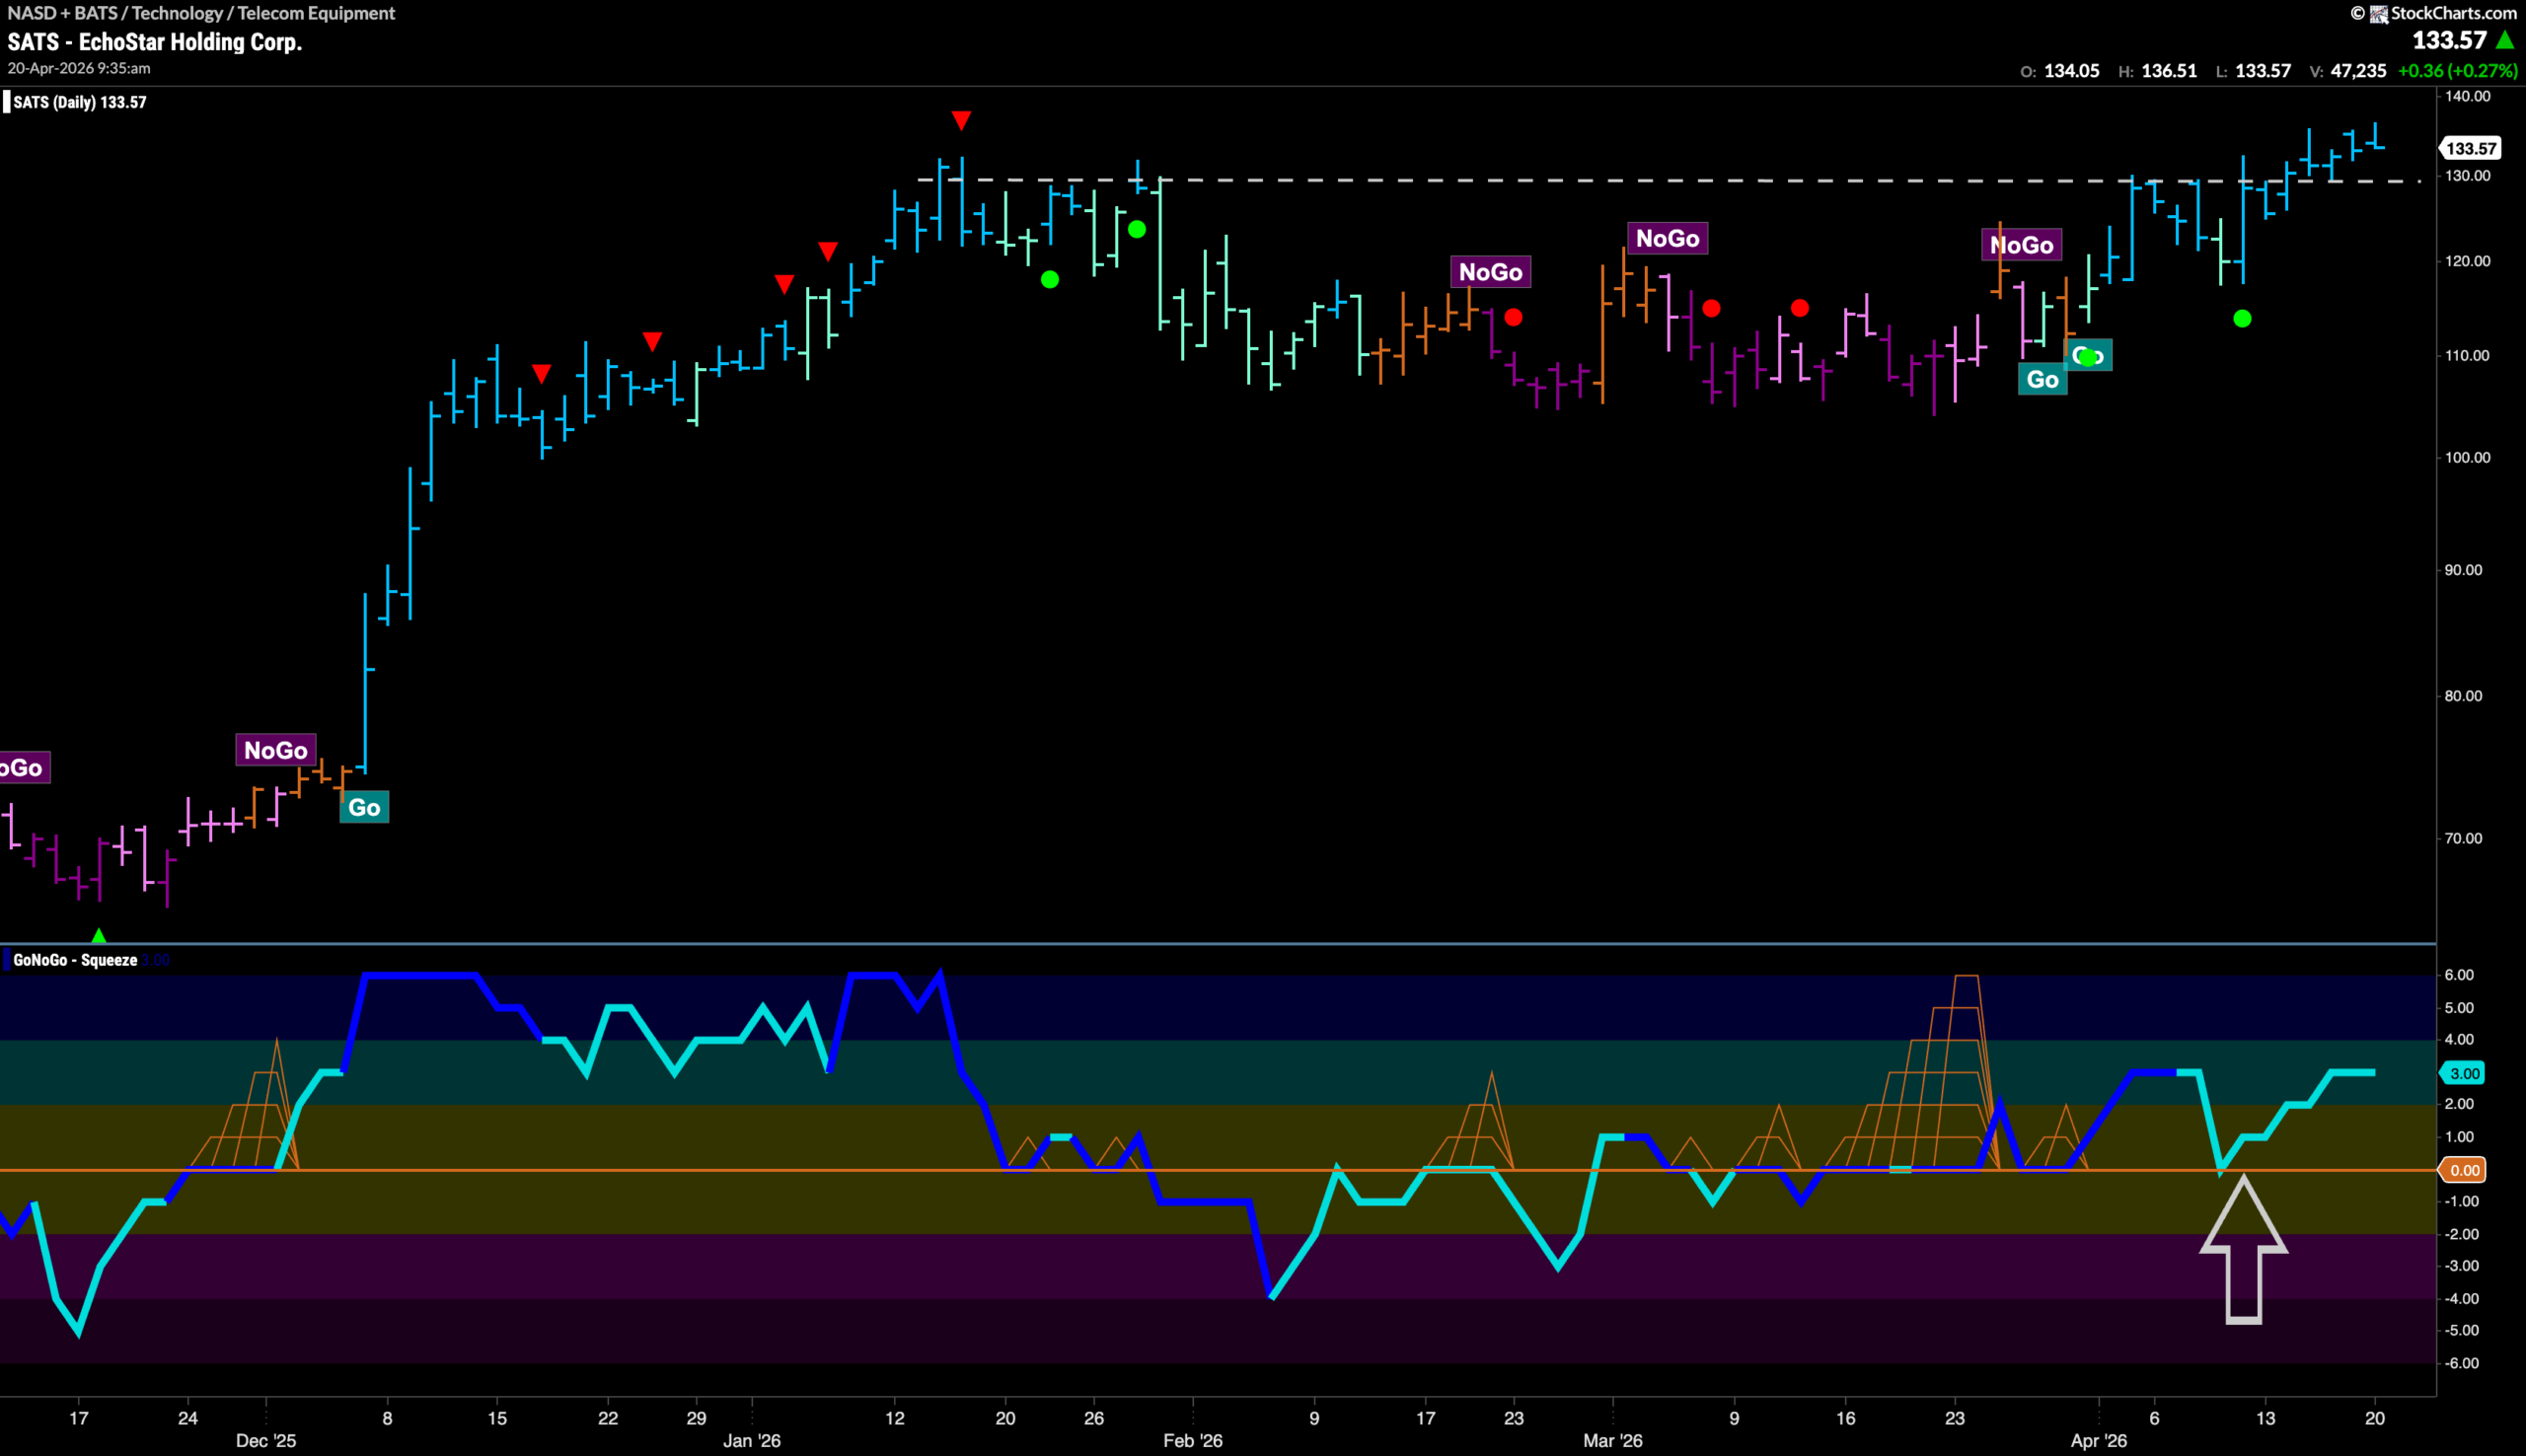Click the NoGo label in late February
The width and height of the screenshot is (2526, 1456).
pyautogui.click(x=1490, y=272)
